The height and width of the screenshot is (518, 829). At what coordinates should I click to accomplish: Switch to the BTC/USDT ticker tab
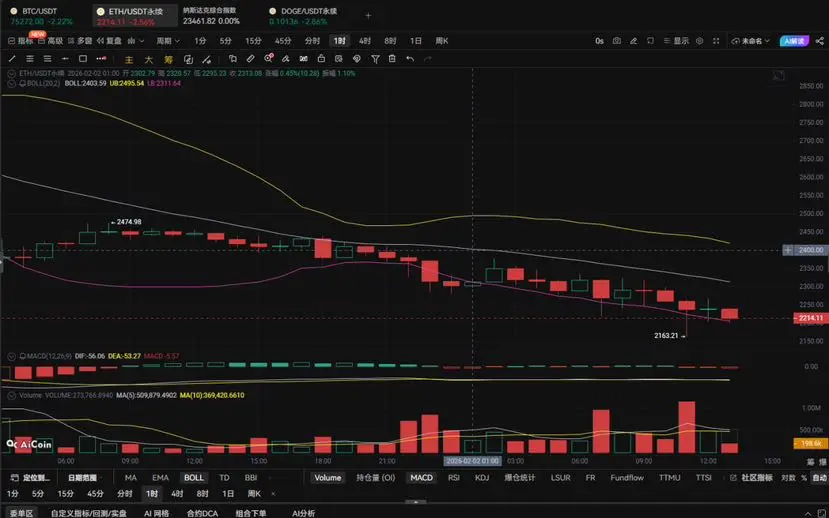point(41,16)
